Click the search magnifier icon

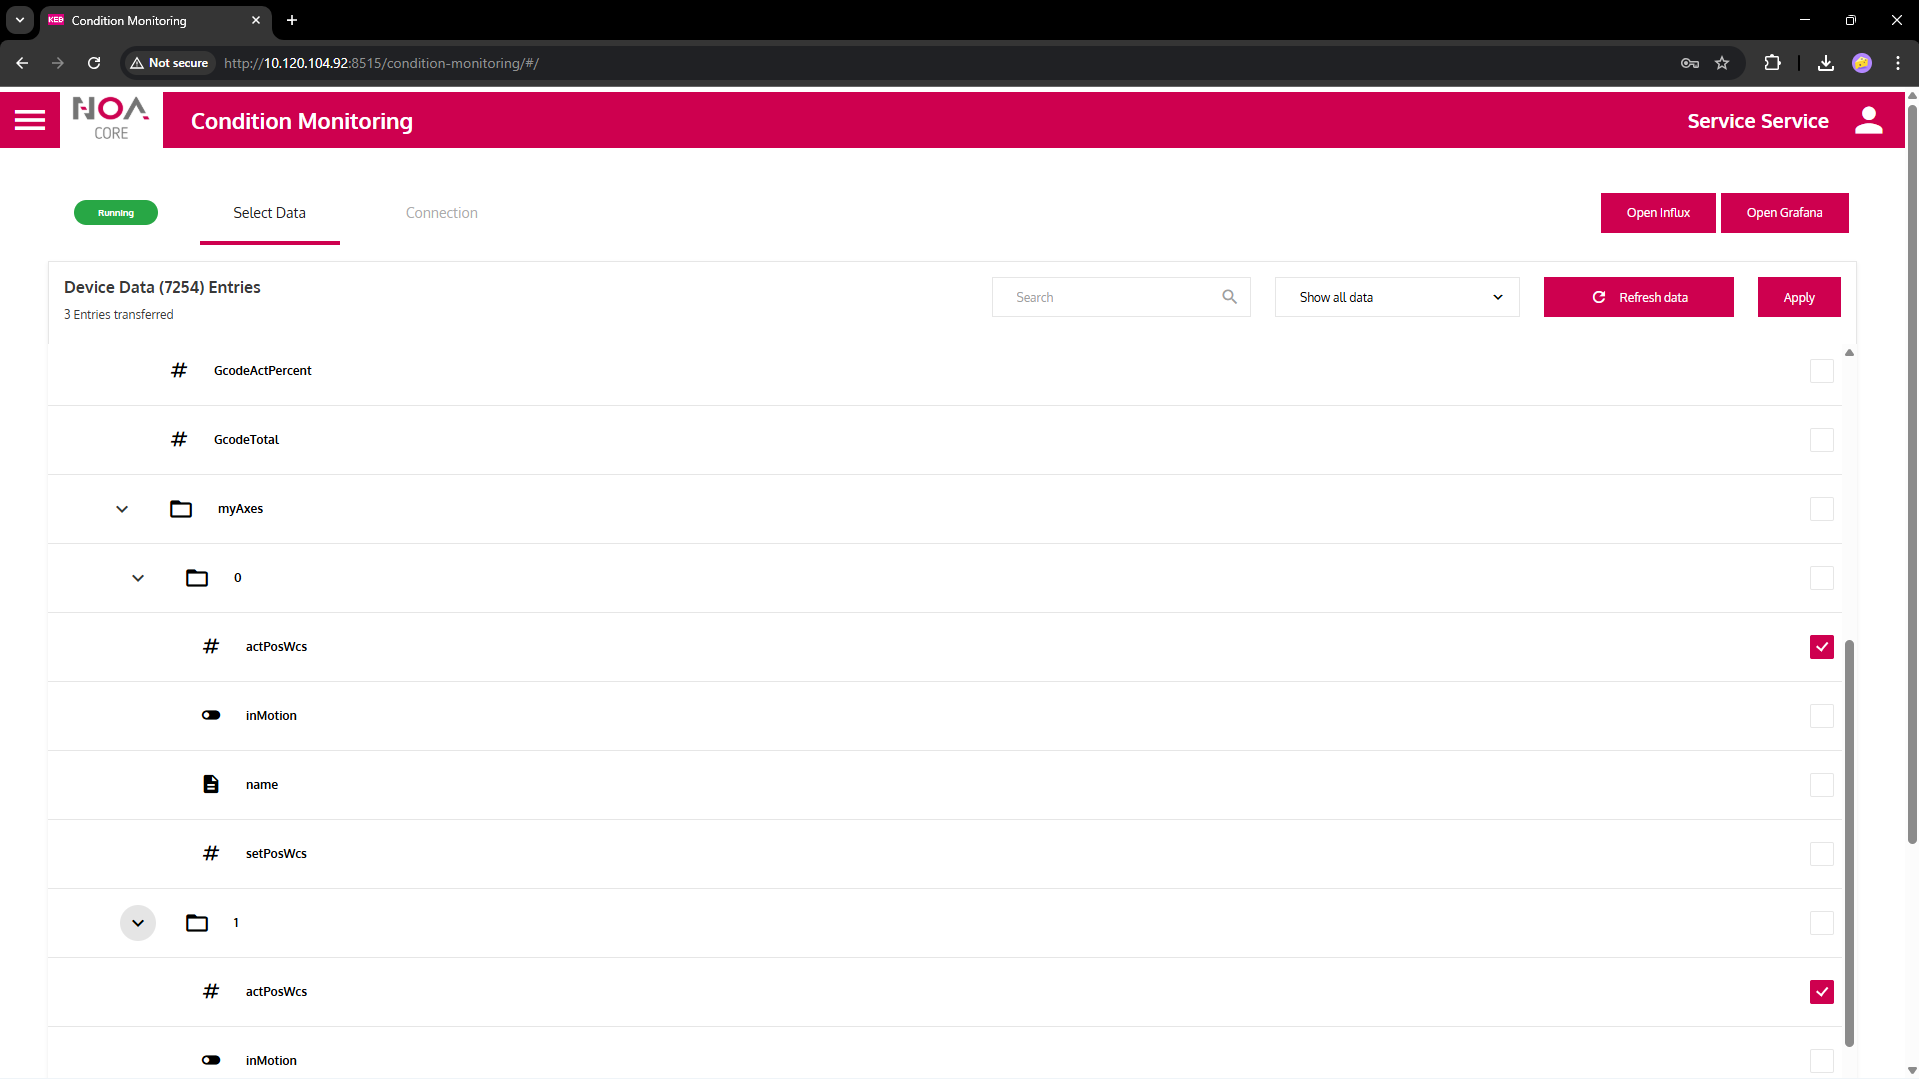point(1229,297)
